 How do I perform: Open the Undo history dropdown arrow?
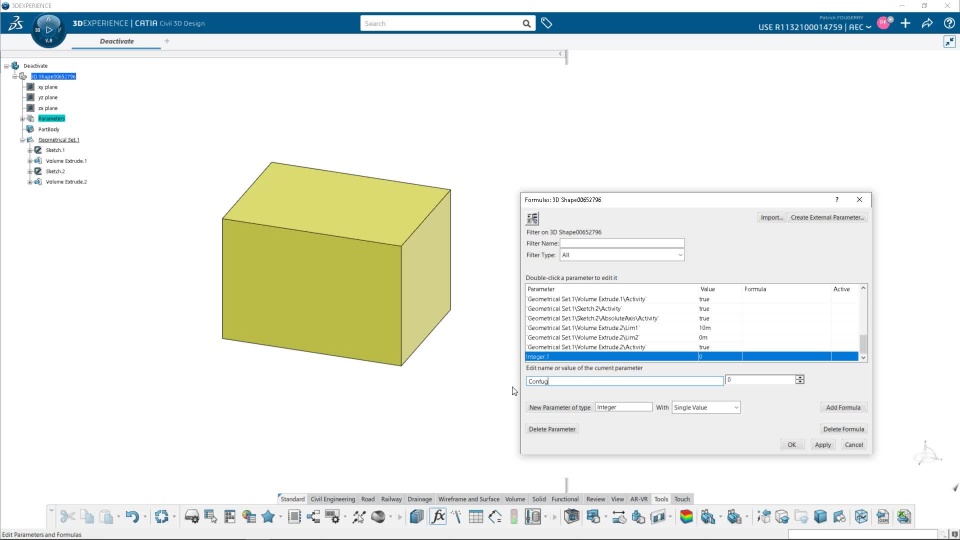pos(145,517)
